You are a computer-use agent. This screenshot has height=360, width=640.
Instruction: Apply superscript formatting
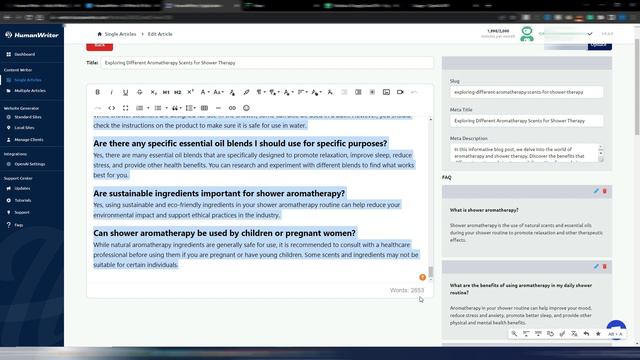coord(190,92)
